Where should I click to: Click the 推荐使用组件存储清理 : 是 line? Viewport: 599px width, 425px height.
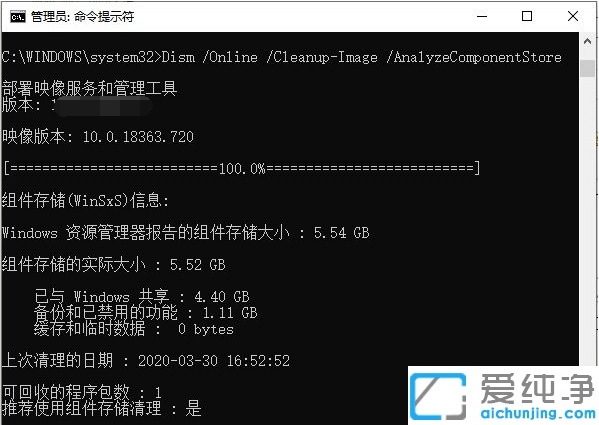(x=102, y=409)
